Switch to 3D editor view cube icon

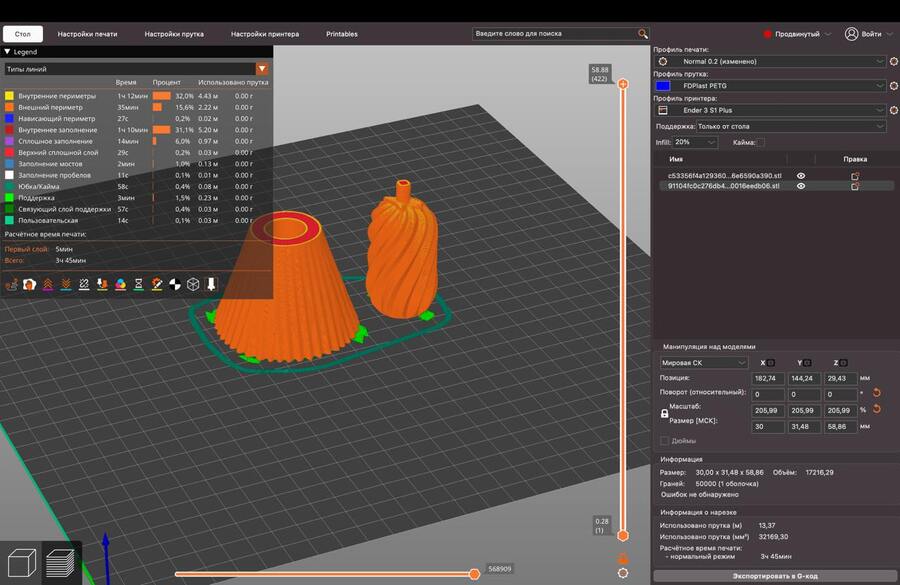click(21, 562)
